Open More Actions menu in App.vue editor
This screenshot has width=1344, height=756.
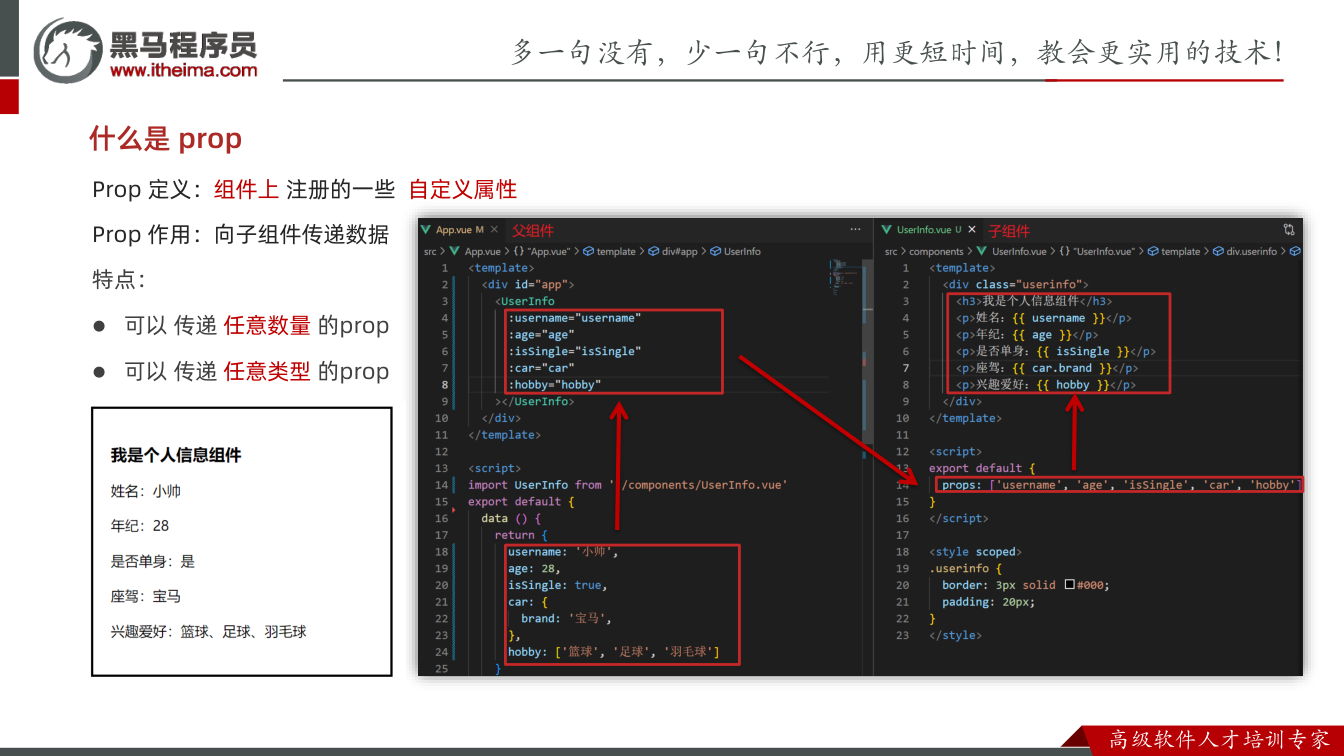coord(855,230)
